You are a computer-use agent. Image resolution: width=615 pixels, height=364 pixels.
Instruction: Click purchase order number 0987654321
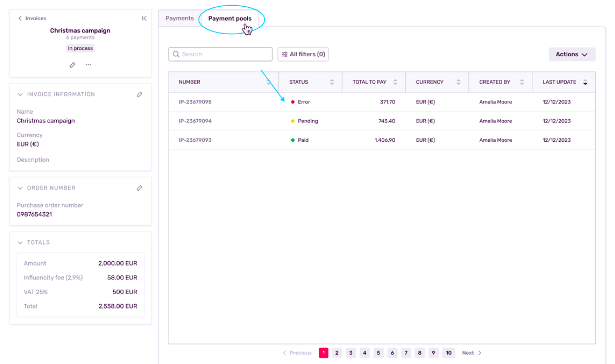(34, 215)
